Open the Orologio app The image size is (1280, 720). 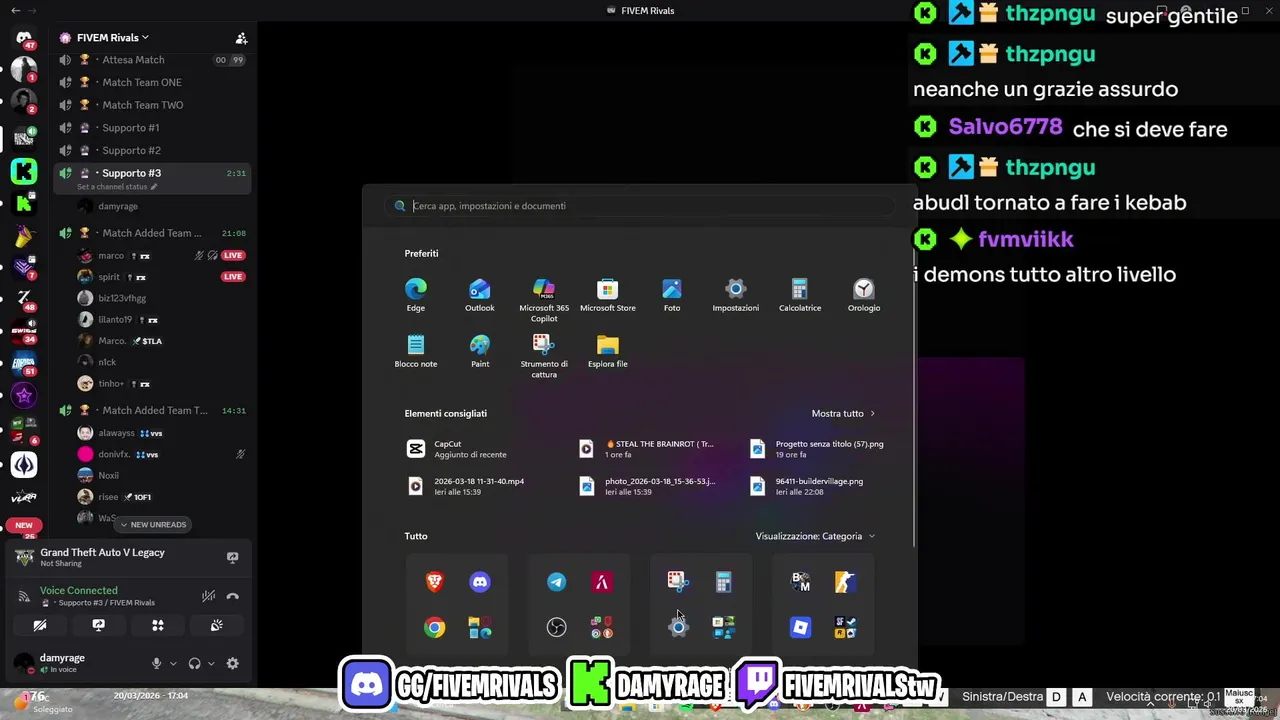[x=864, y=295]
